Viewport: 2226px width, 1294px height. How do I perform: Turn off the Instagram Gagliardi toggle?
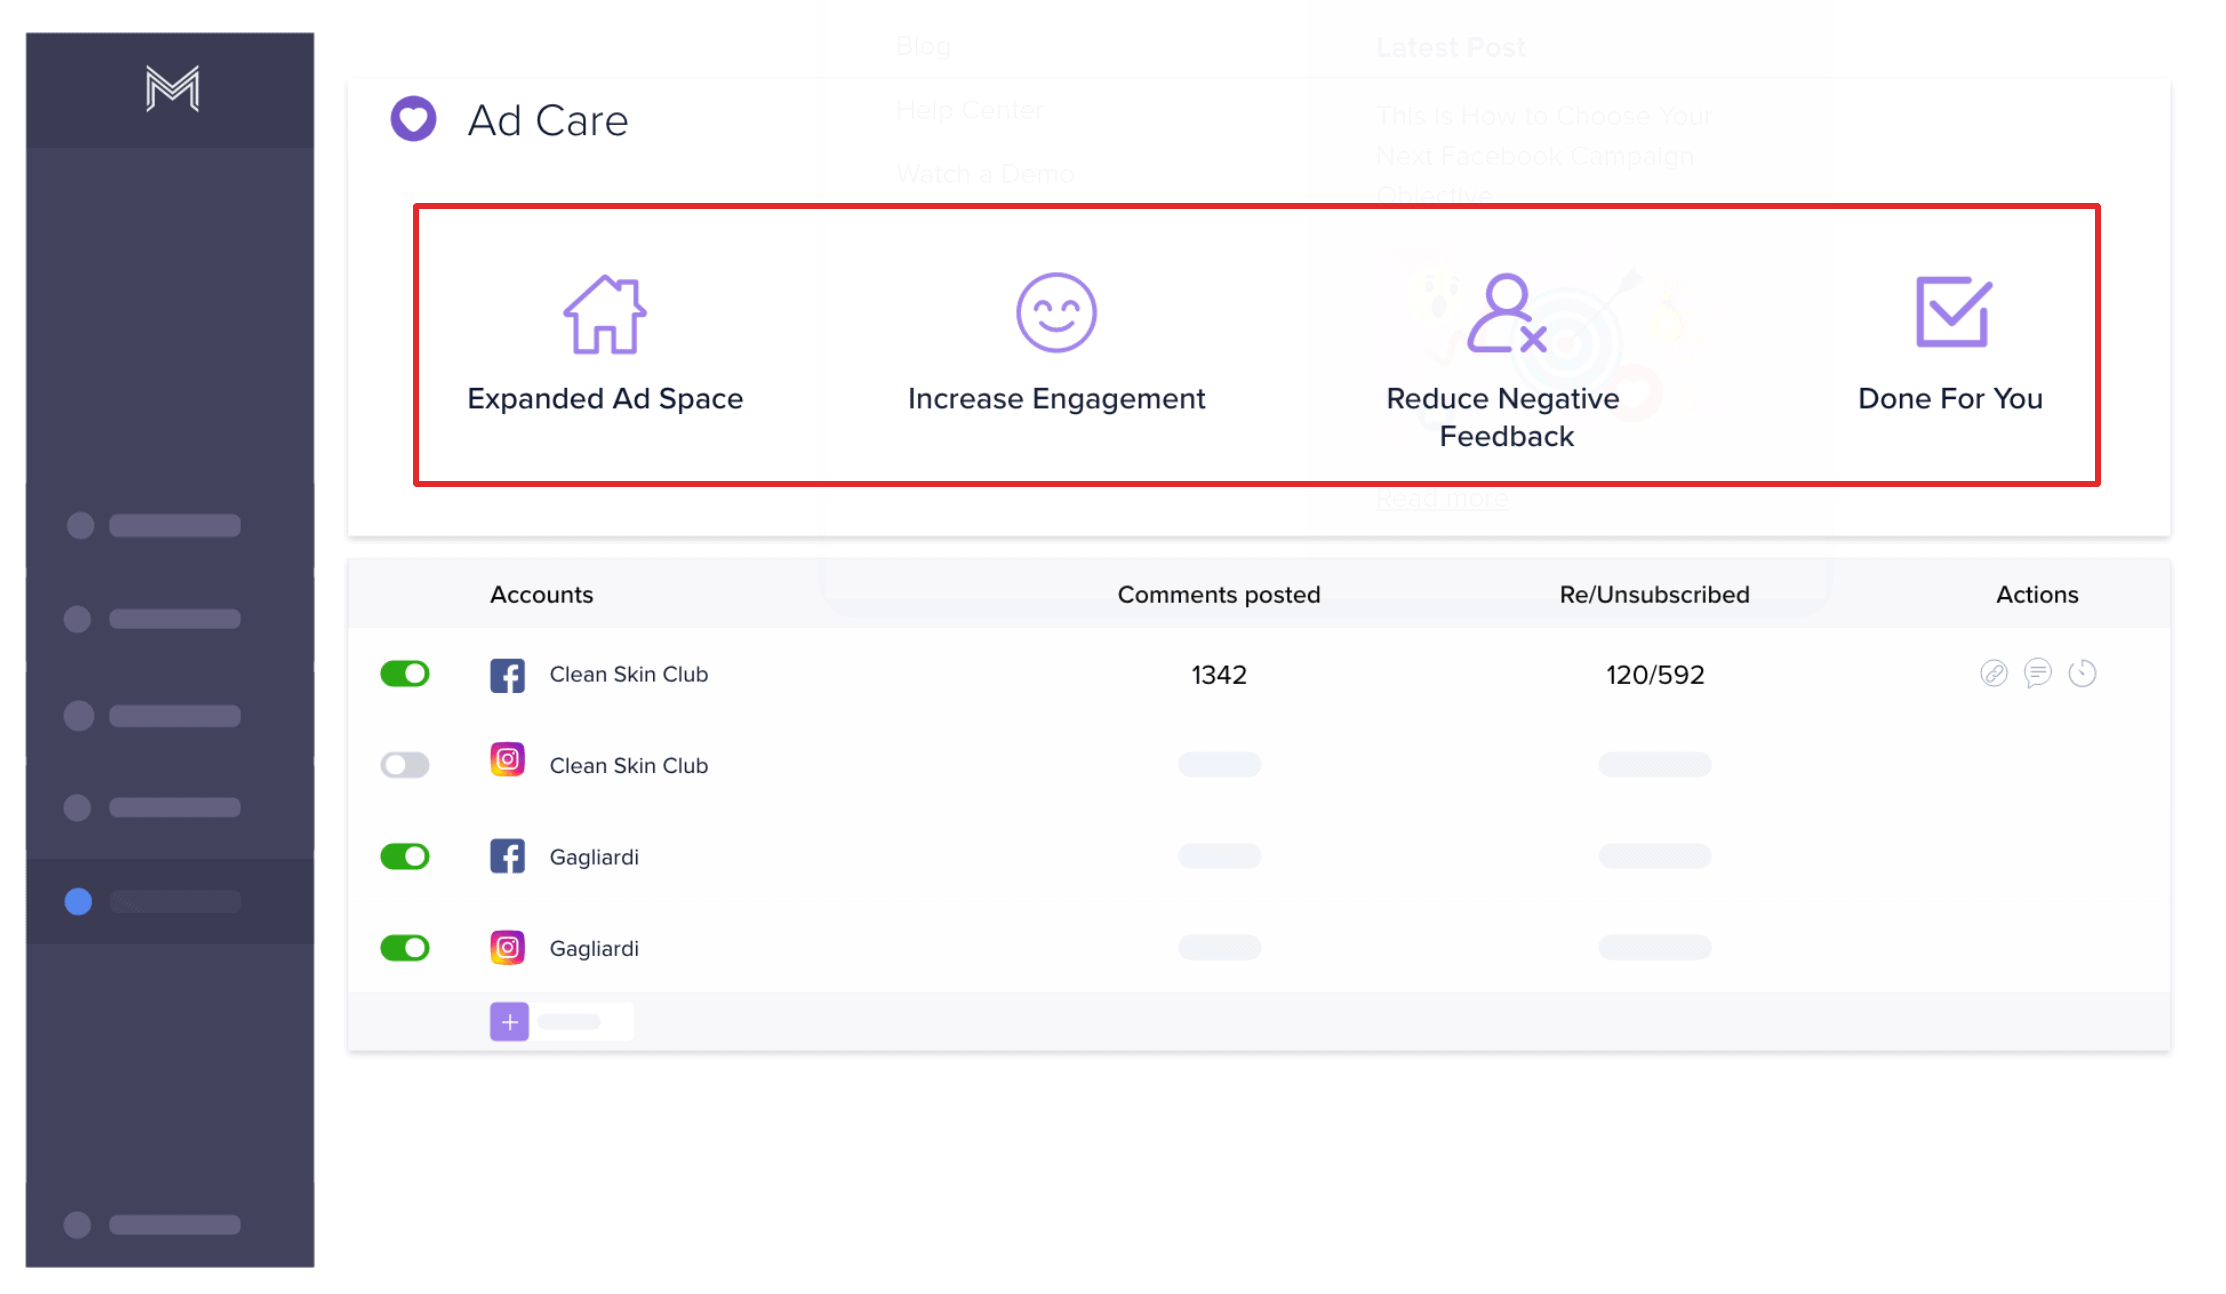[405, 948]
